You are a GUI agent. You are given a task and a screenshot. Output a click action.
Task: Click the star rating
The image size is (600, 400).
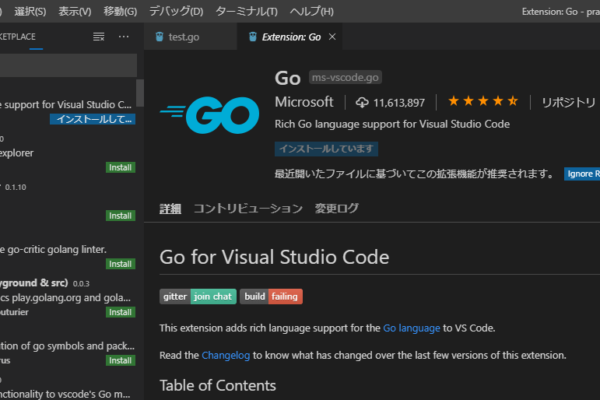(483, 101)
